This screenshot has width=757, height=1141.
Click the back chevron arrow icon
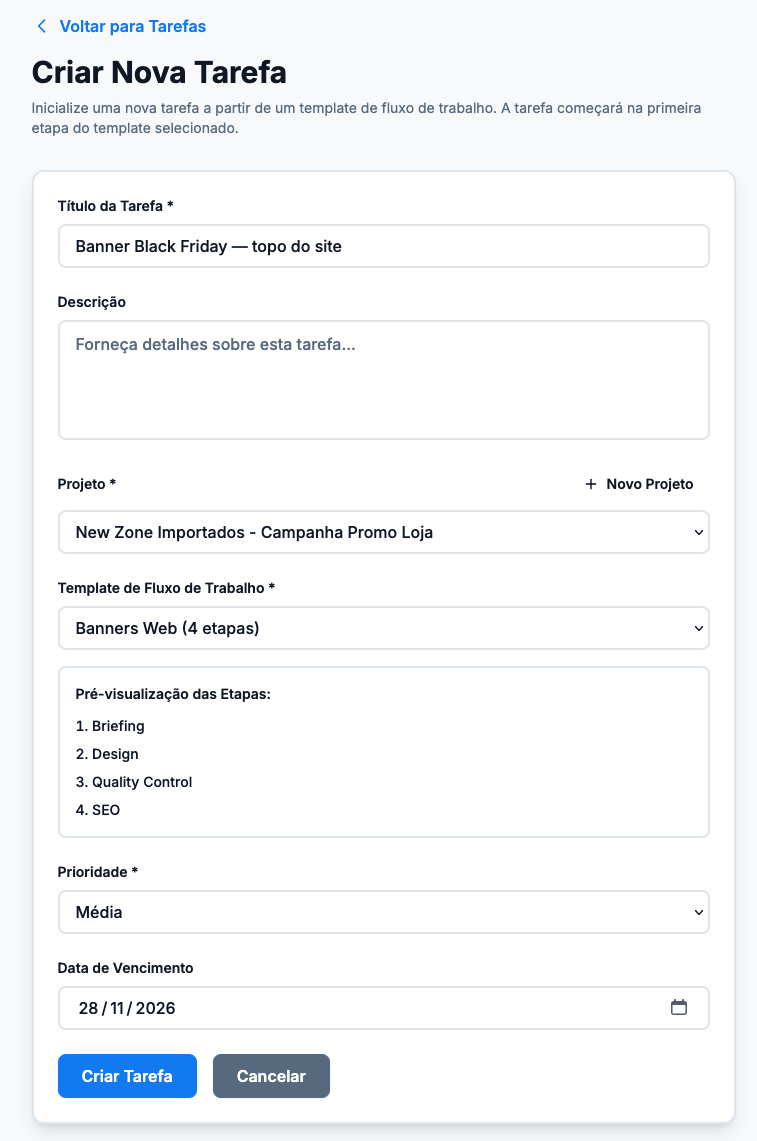pos(41,26)
